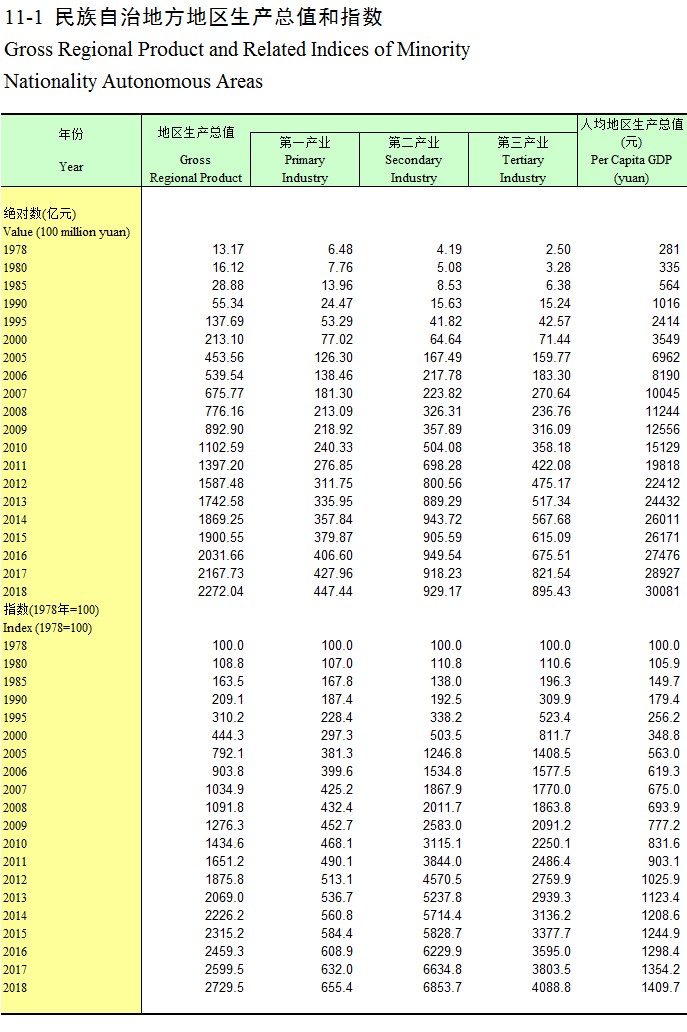Click the tertiary industry index 1770.0
The image size is (687, 1032).
click(551, 789)
